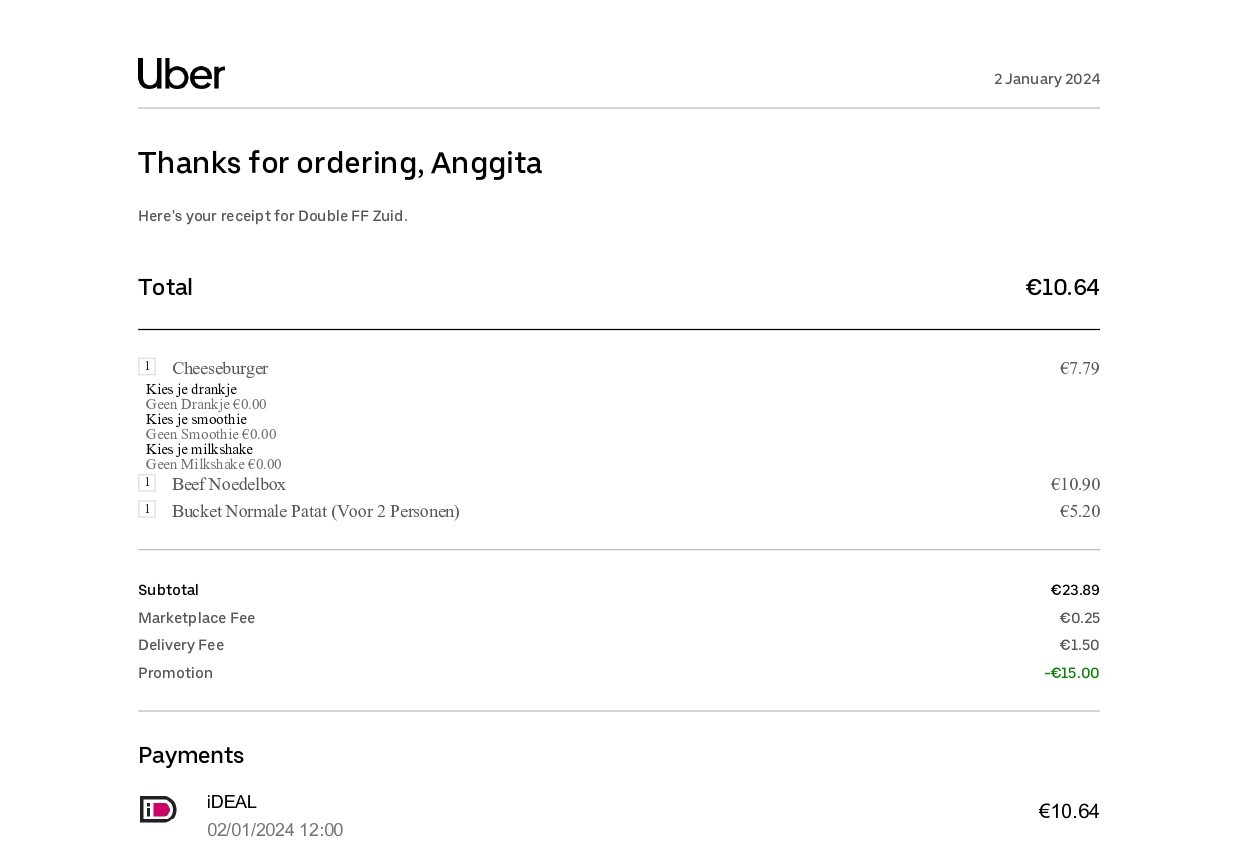
Task: Click the Subtotal value €23.89
Action: [1075, 590]
